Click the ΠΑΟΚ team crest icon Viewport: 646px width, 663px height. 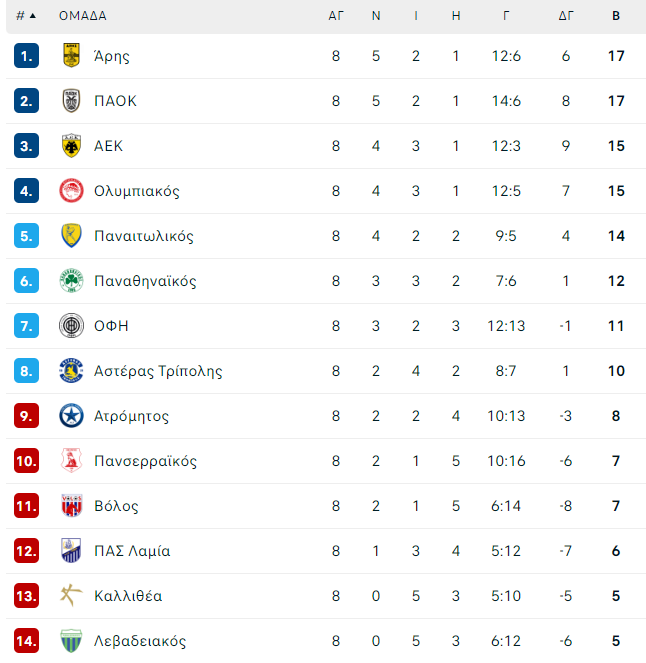[x=71, y=101]
